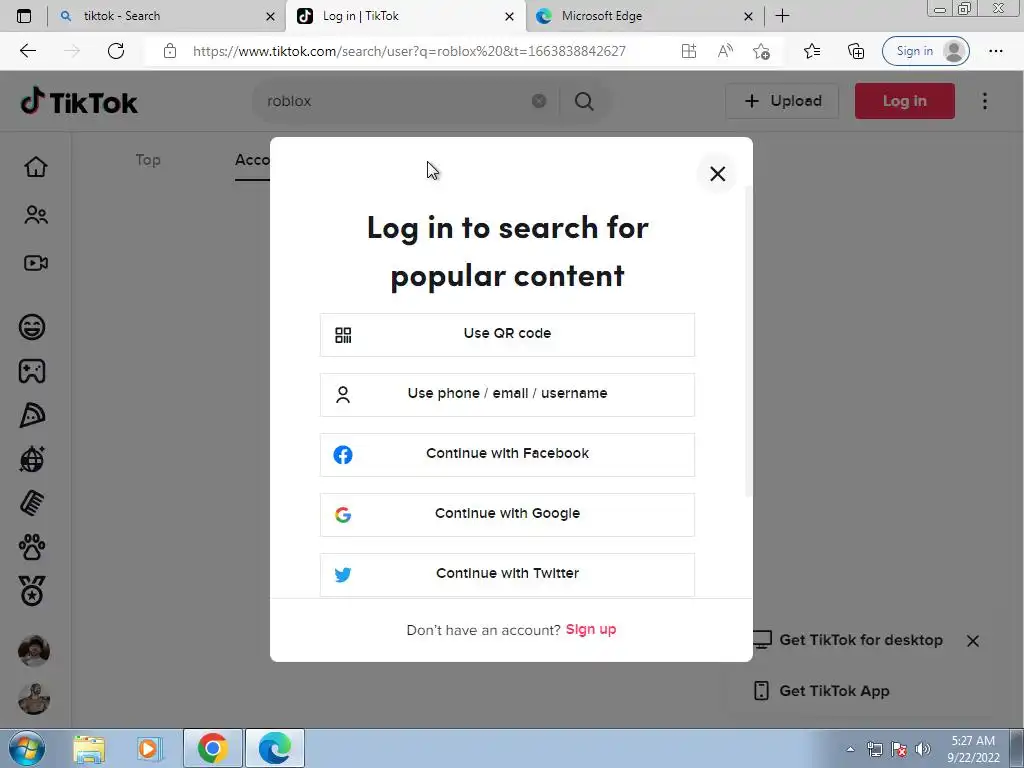Dismiss the Get TikTok for desktop banner
Image resolution: width=1024 pixels, height=768 pixels.
972,641
